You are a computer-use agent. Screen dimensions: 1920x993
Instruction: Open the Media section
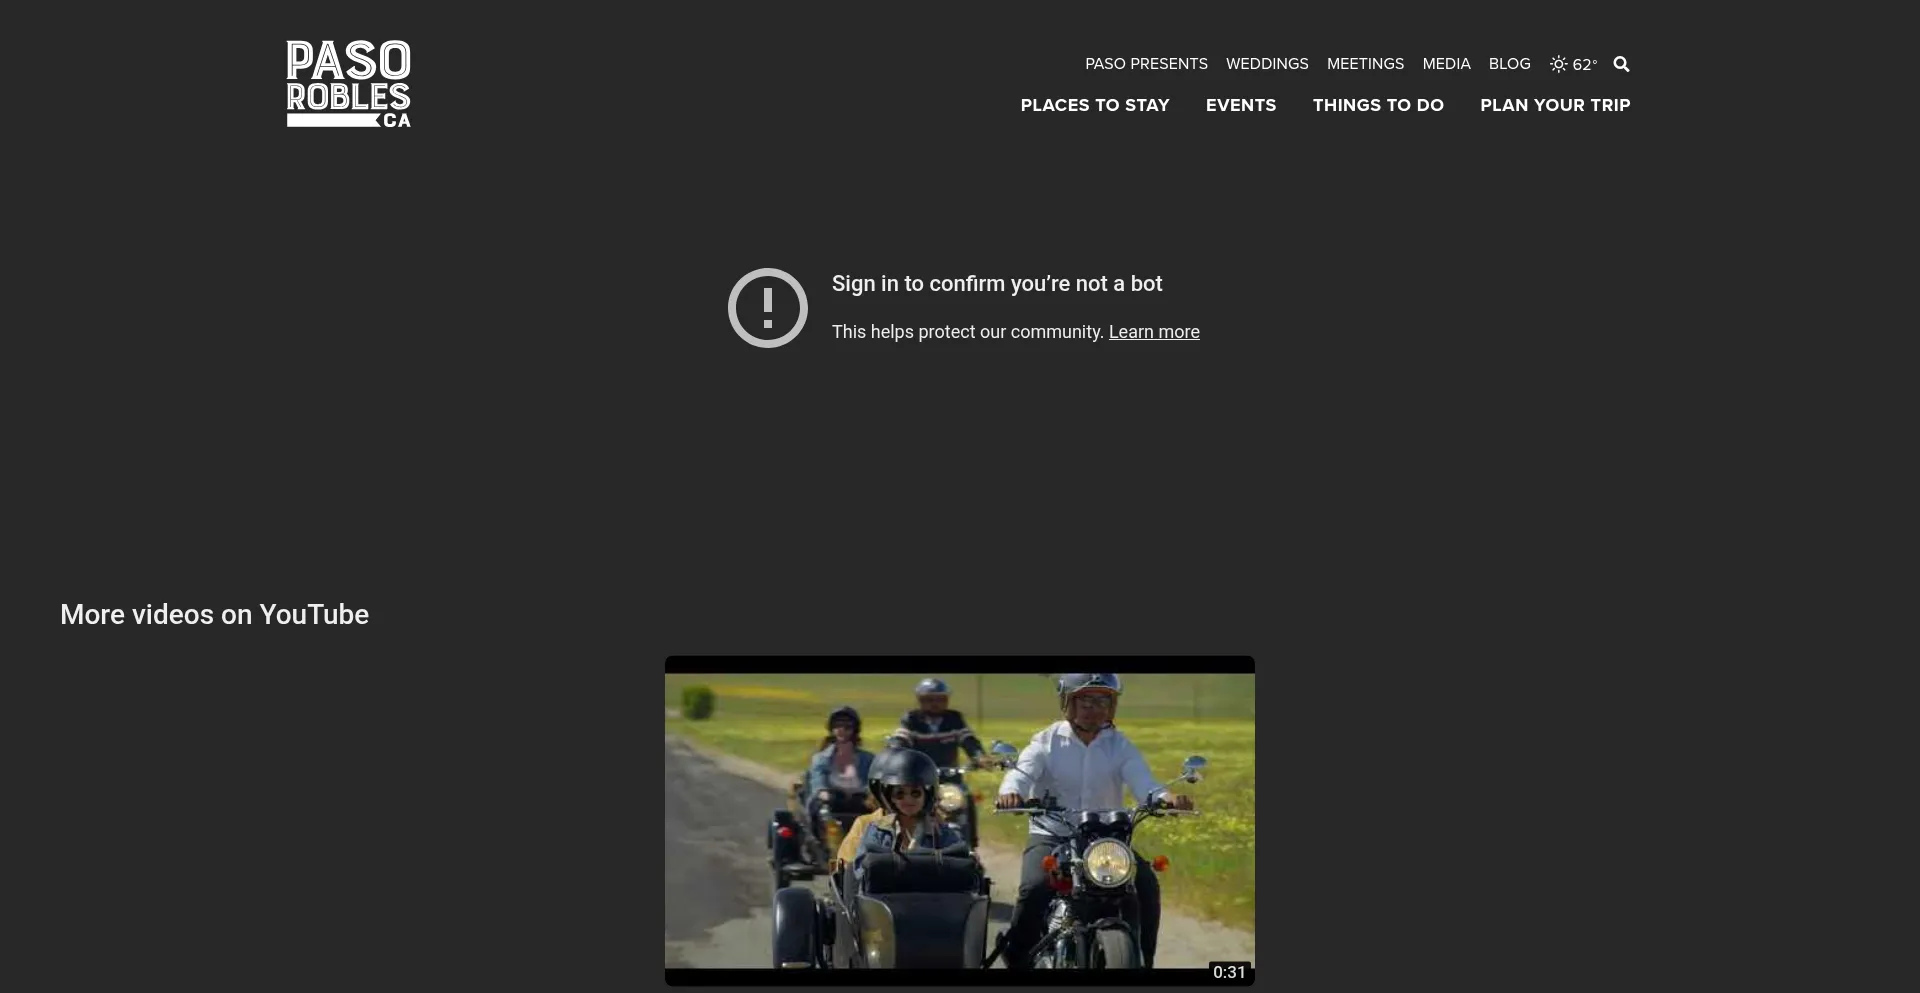pos(1446,64)
